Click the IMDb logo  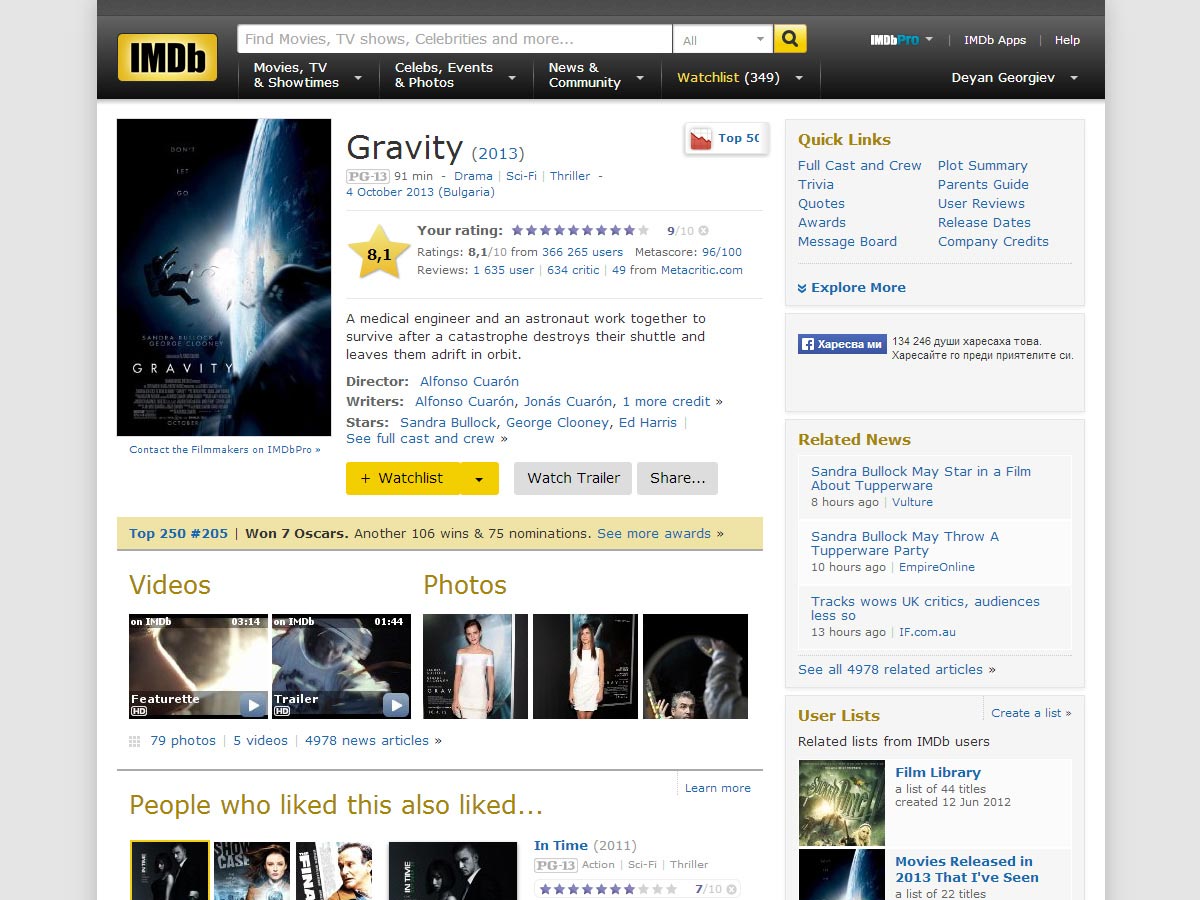167,57
